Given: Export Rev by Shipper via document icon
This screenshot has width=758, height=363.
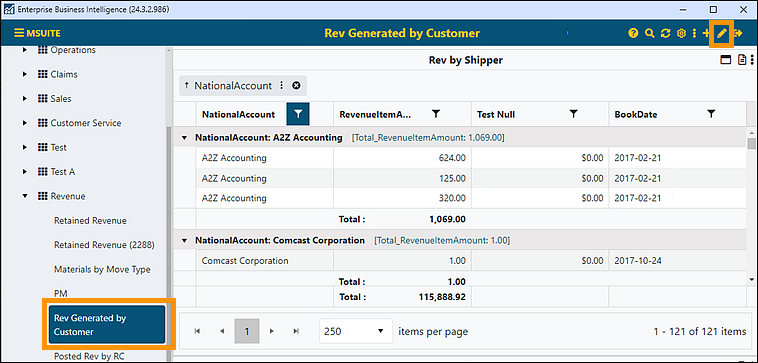Looking at the screenshot, I should point(743,60).
